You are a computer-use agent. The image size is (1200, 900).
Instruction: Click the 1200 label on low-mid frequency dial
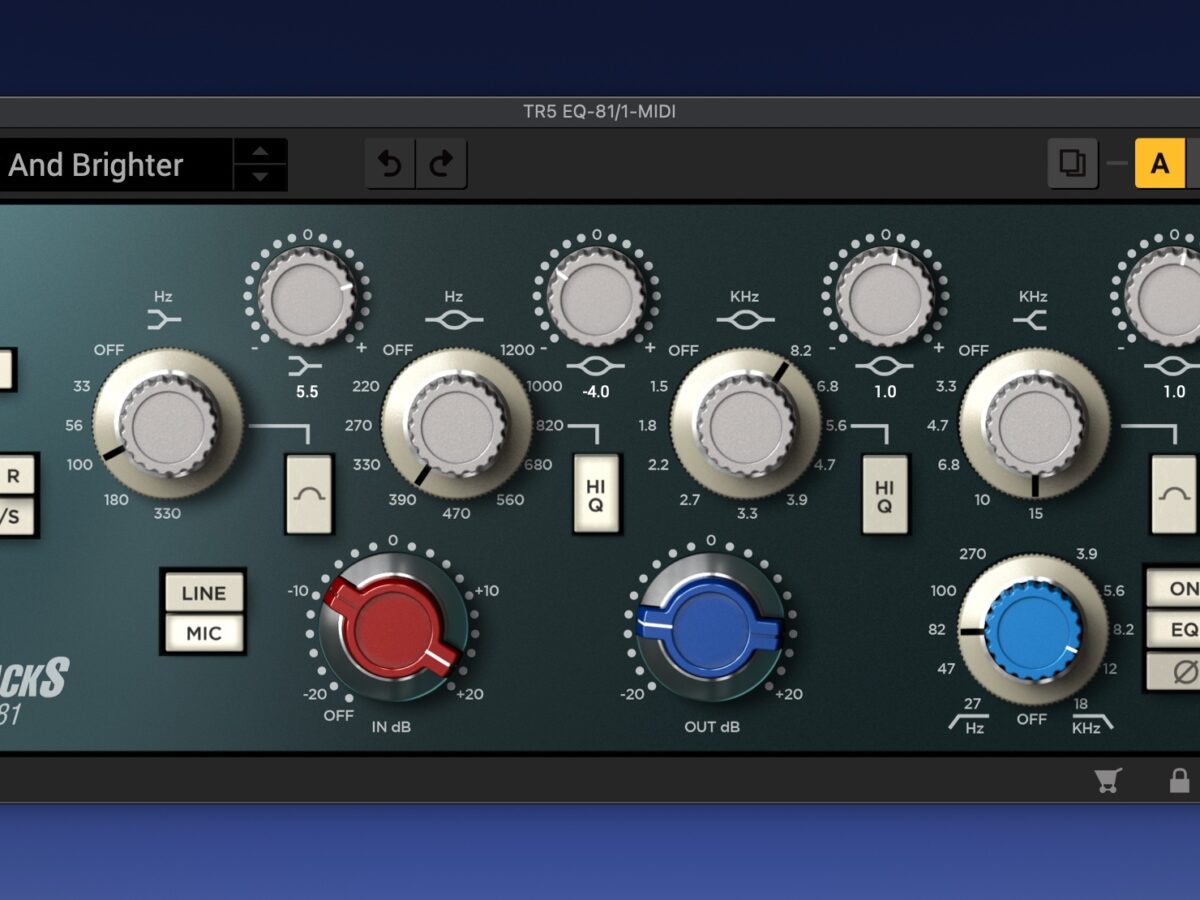pyautogui.click(x=518, y=350)
